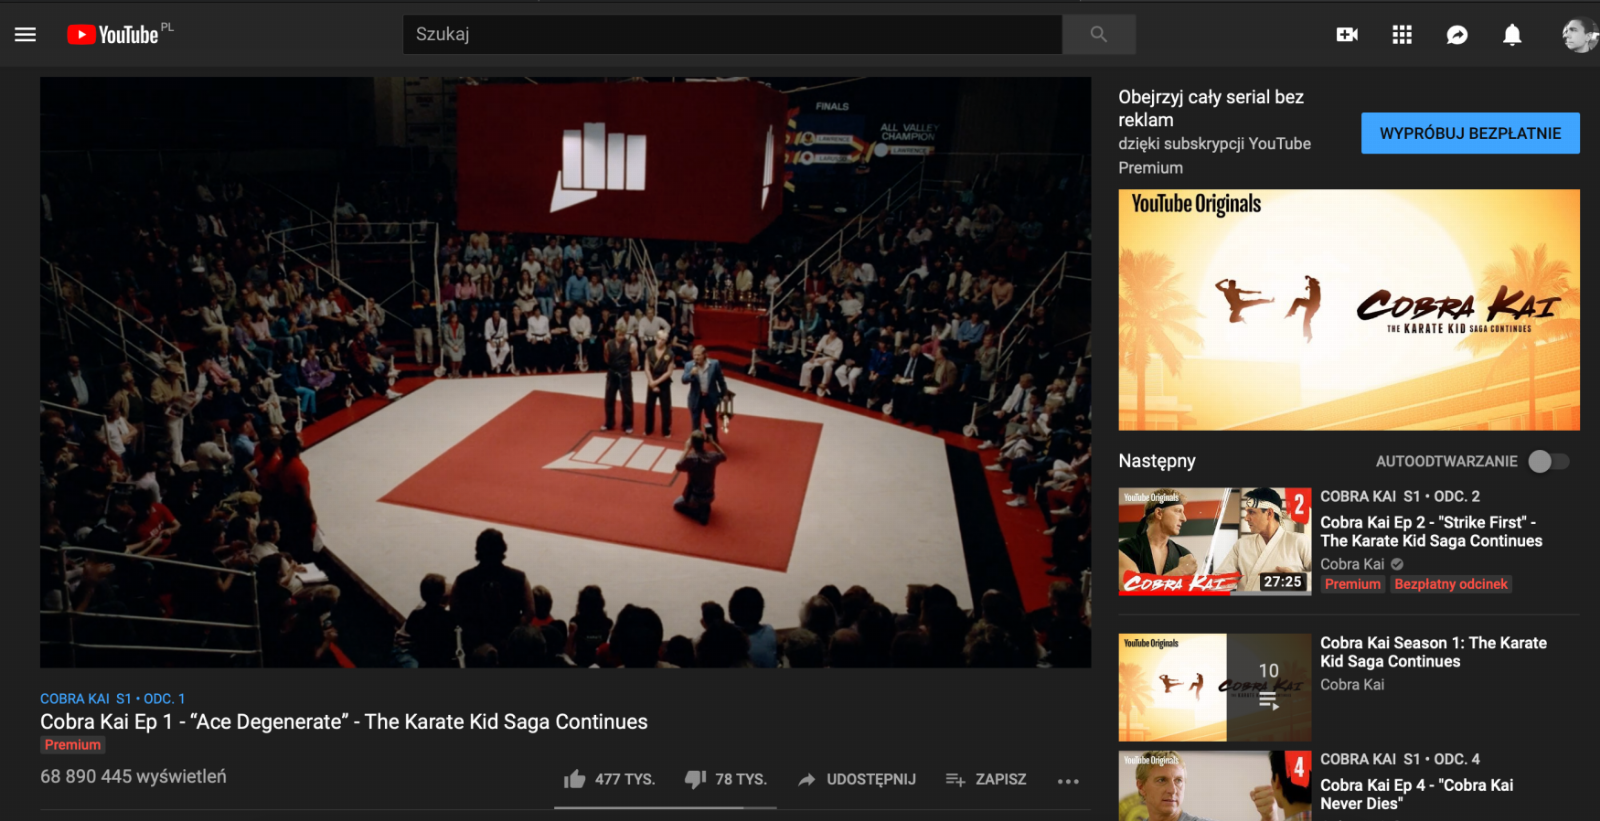Image resolution: width=1600 pixels, height=821 pixels.
Task: Open the Cobra Kai Ep 4 thumbnail
Action: tap(1214, 786)
